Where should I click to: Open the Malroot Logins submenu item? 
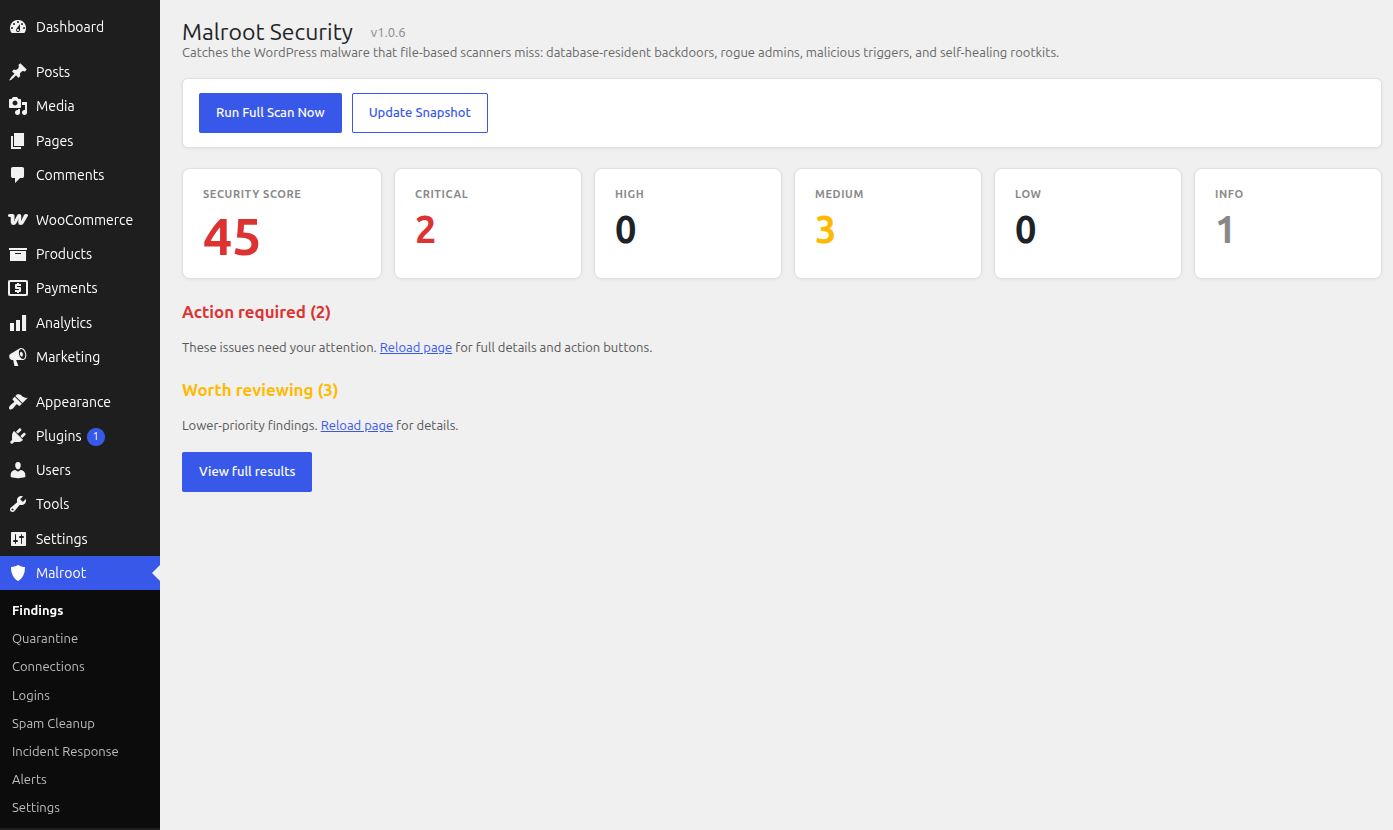click(31, 695)
